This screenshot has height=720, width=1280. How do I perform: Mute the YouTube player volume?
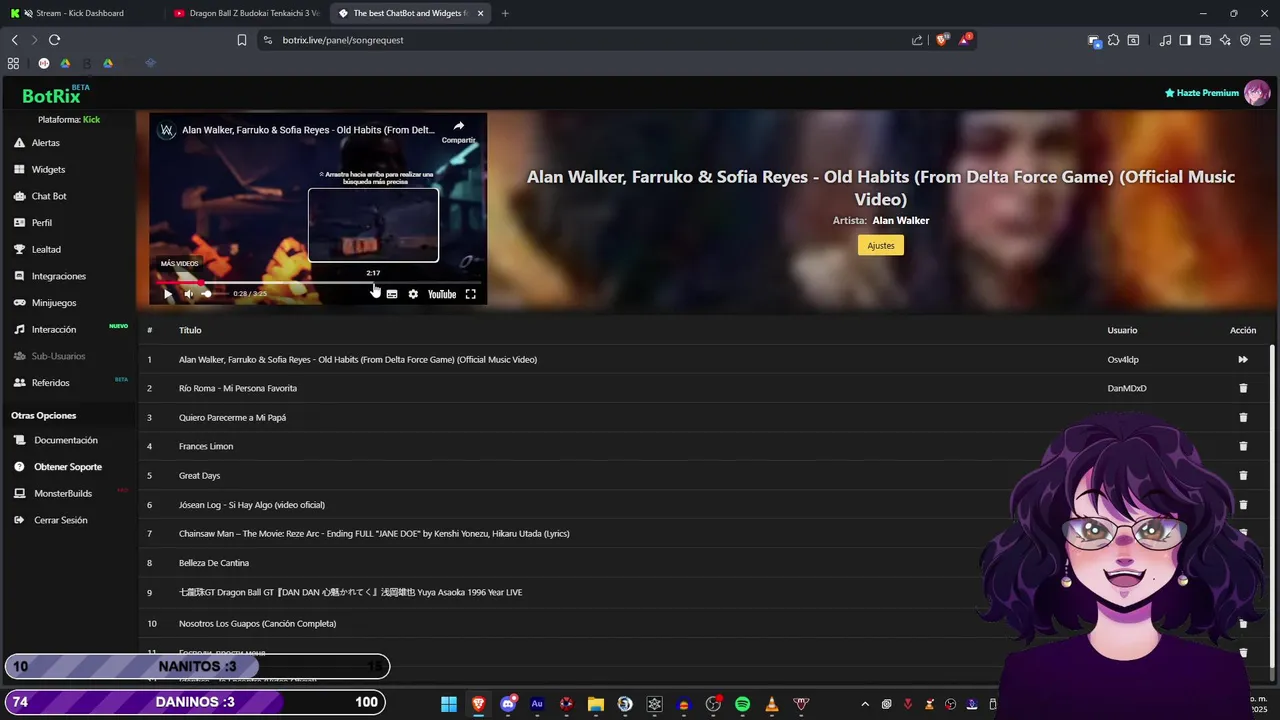point(188,294)
